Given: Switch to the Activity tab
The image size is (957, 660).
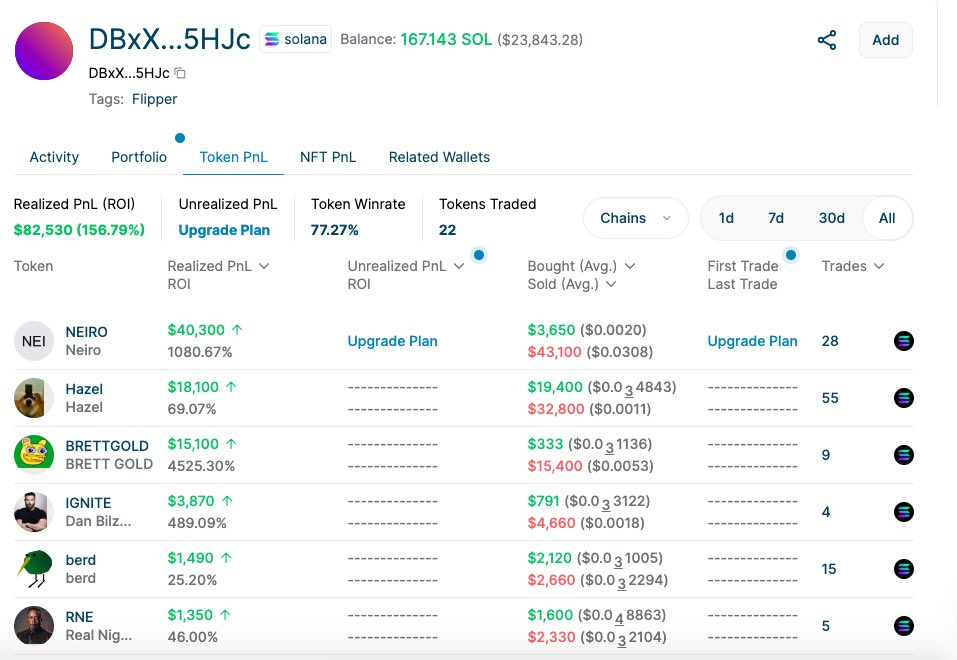Looking at the screenshot, I should [x=54, y=157].
